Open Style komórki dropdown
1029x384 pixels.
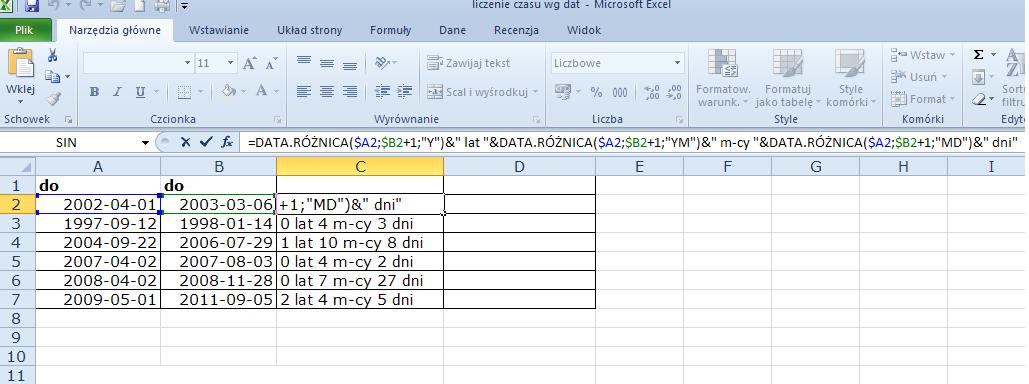850,77
